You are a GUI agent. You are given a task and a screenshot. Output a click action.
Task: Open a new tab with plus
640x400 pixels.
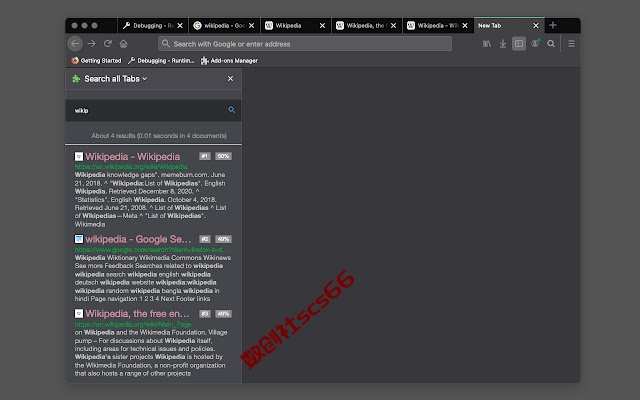[x=553, y=25]
